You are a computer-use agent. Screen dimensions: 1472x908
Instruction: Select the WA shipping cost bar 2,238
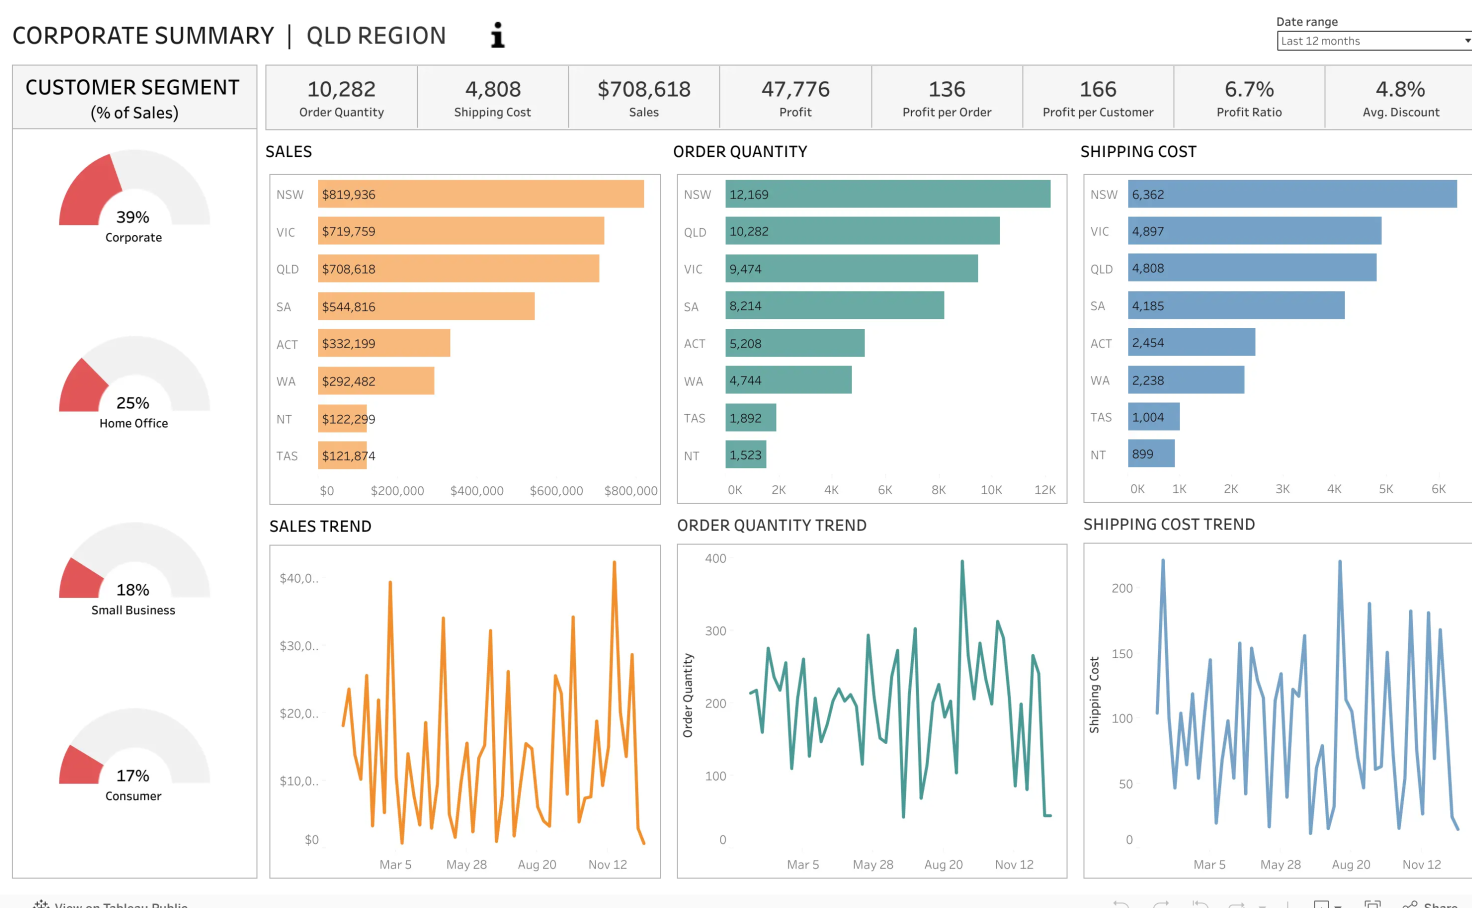pos(1186,380)
